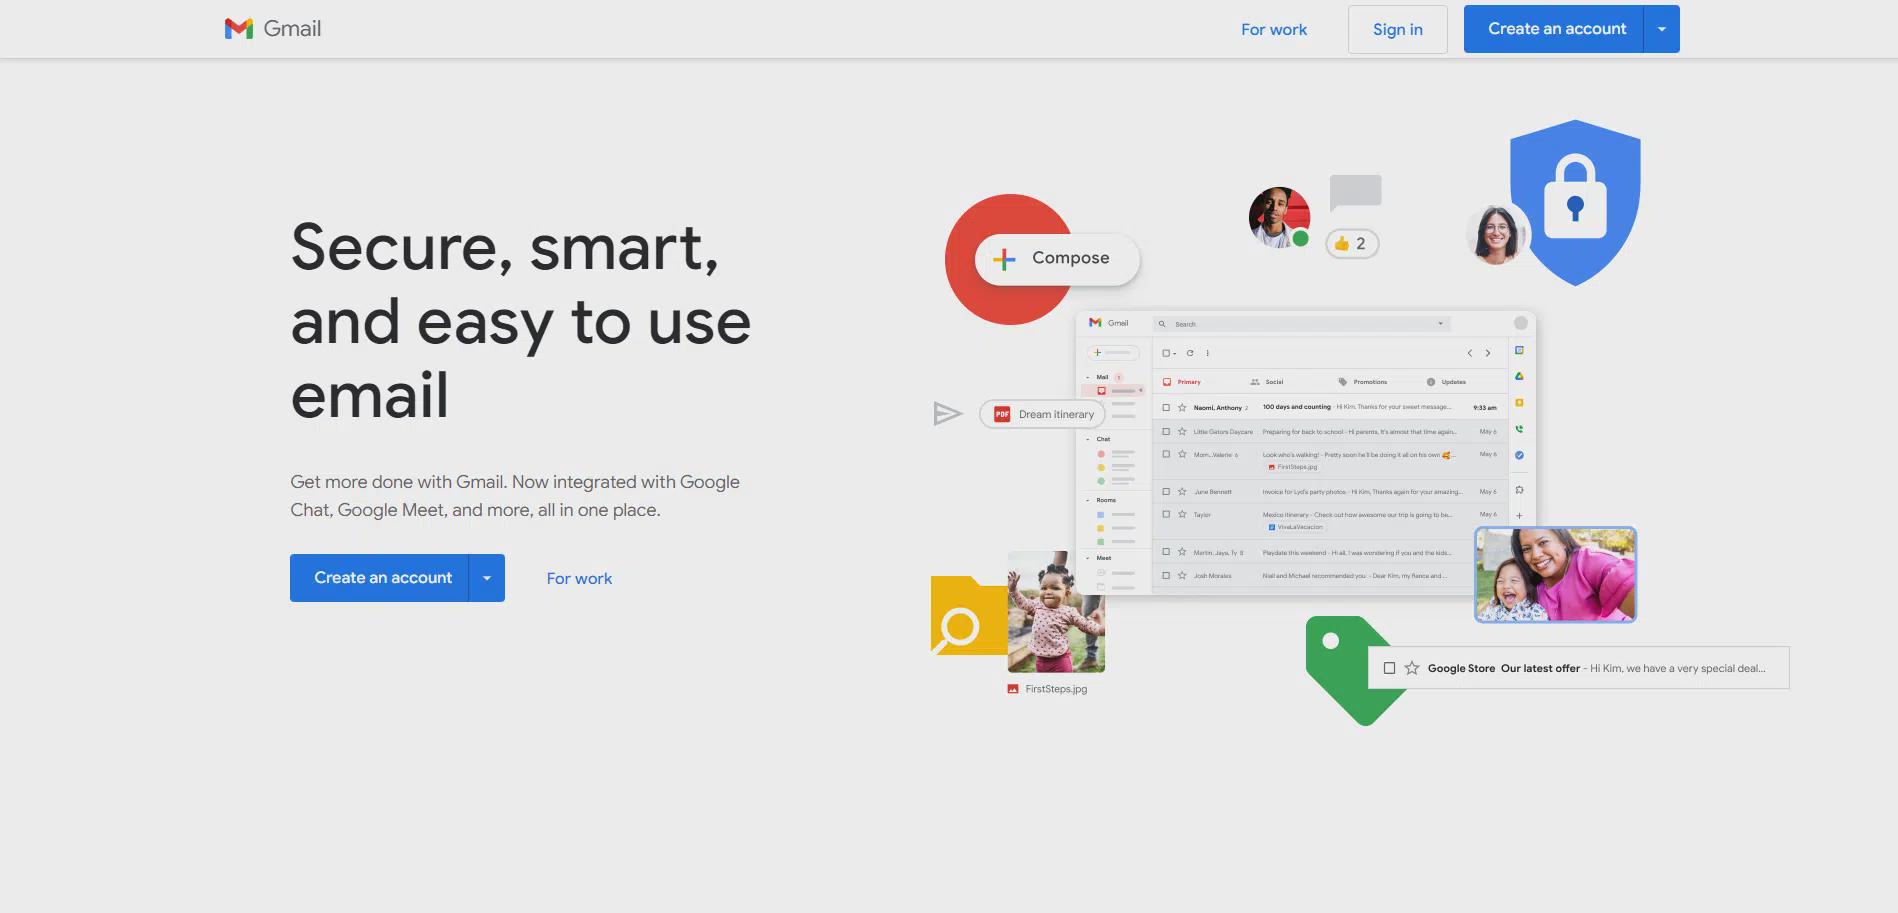Click the blue security shield lock icon
The height and width of the screenshot is (913, 1898).
coord(1575,201)
